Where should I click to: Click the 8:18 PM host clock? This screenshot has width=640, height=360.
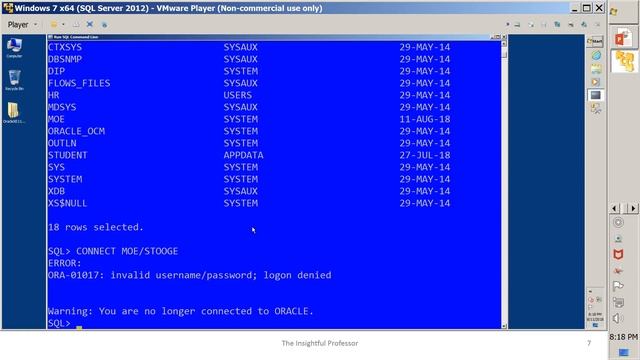pos(623,337)
